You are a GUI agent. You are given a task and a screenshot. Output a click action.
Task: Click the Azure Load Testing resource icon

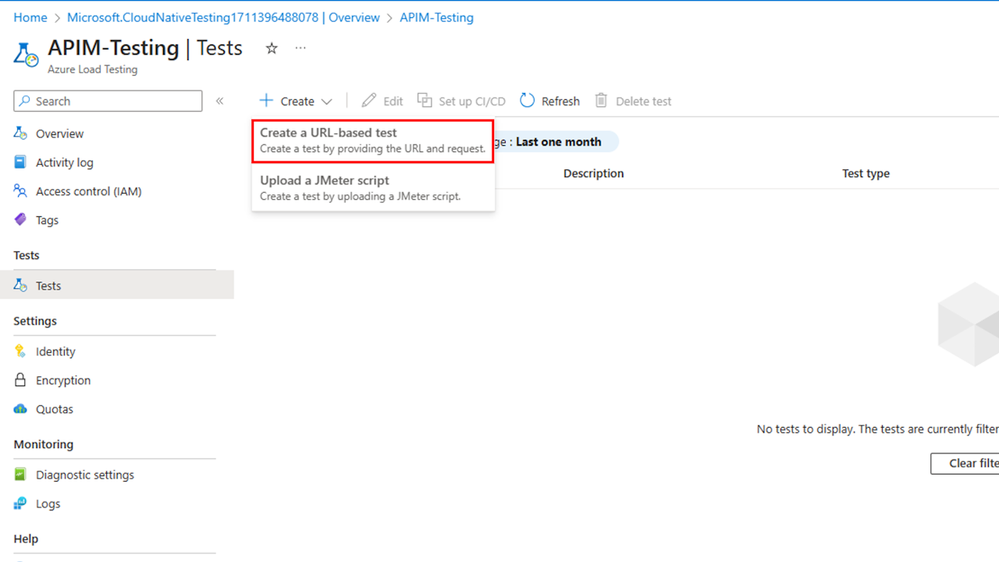click(26, 55)
